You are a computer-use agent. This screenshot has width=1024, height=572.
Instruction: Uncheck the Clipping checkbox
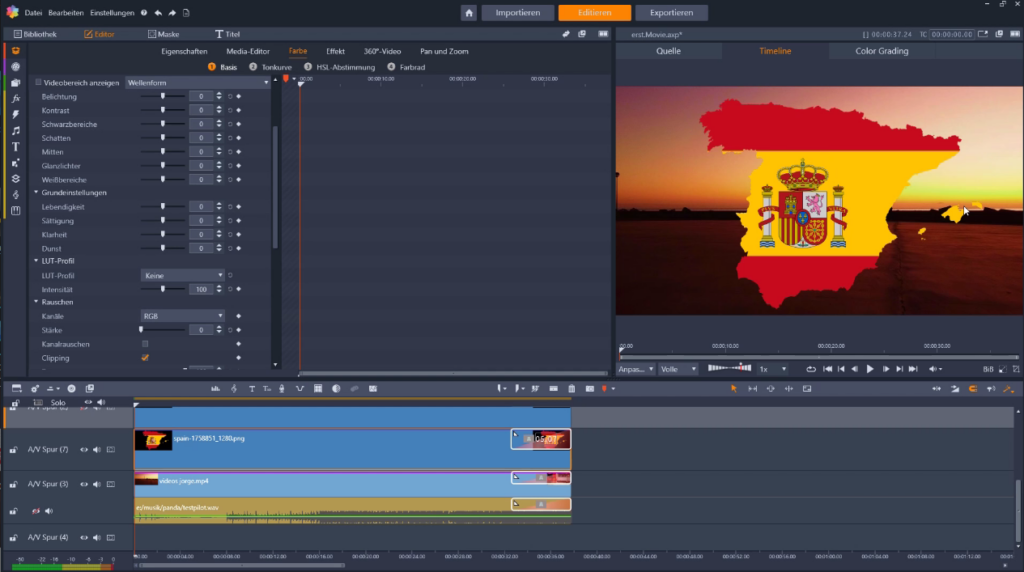pyautogui.click(x=145, y=358)
